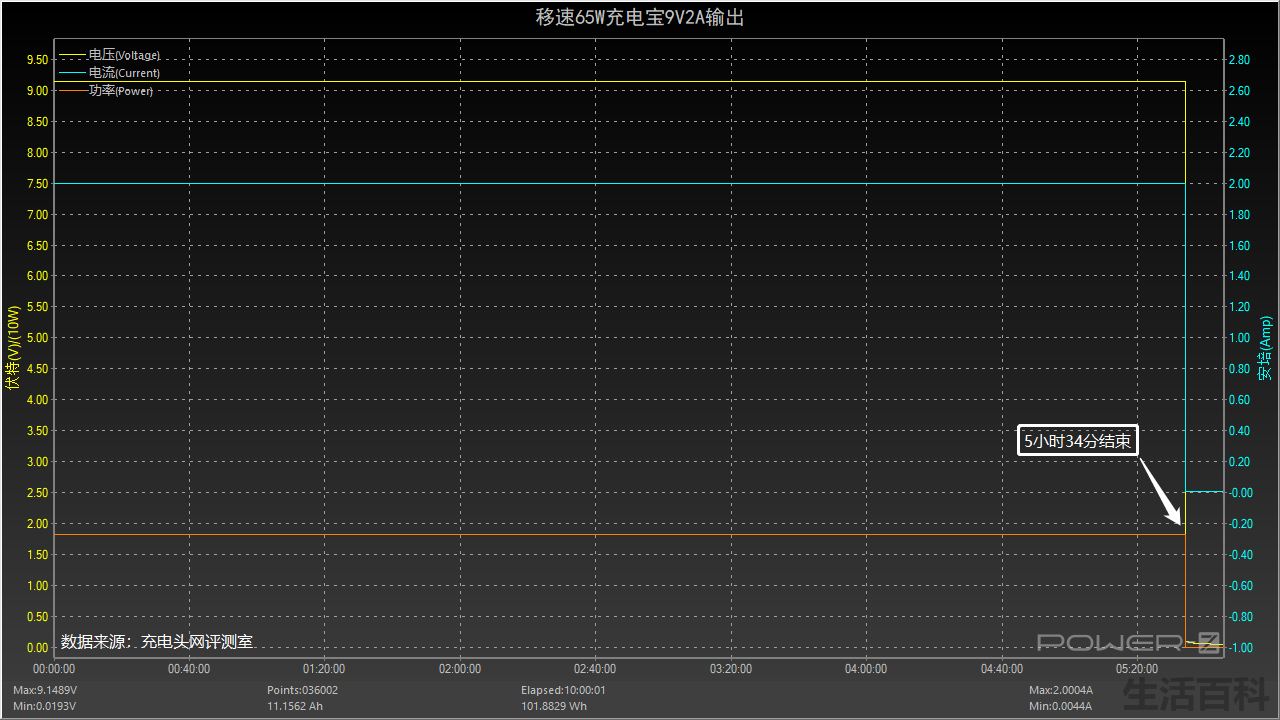The width and height of the screenshot is (1280, 720).
Task: Click the yellow Voltage legend line
Action: pyautogui.click(x=73, y=55)
